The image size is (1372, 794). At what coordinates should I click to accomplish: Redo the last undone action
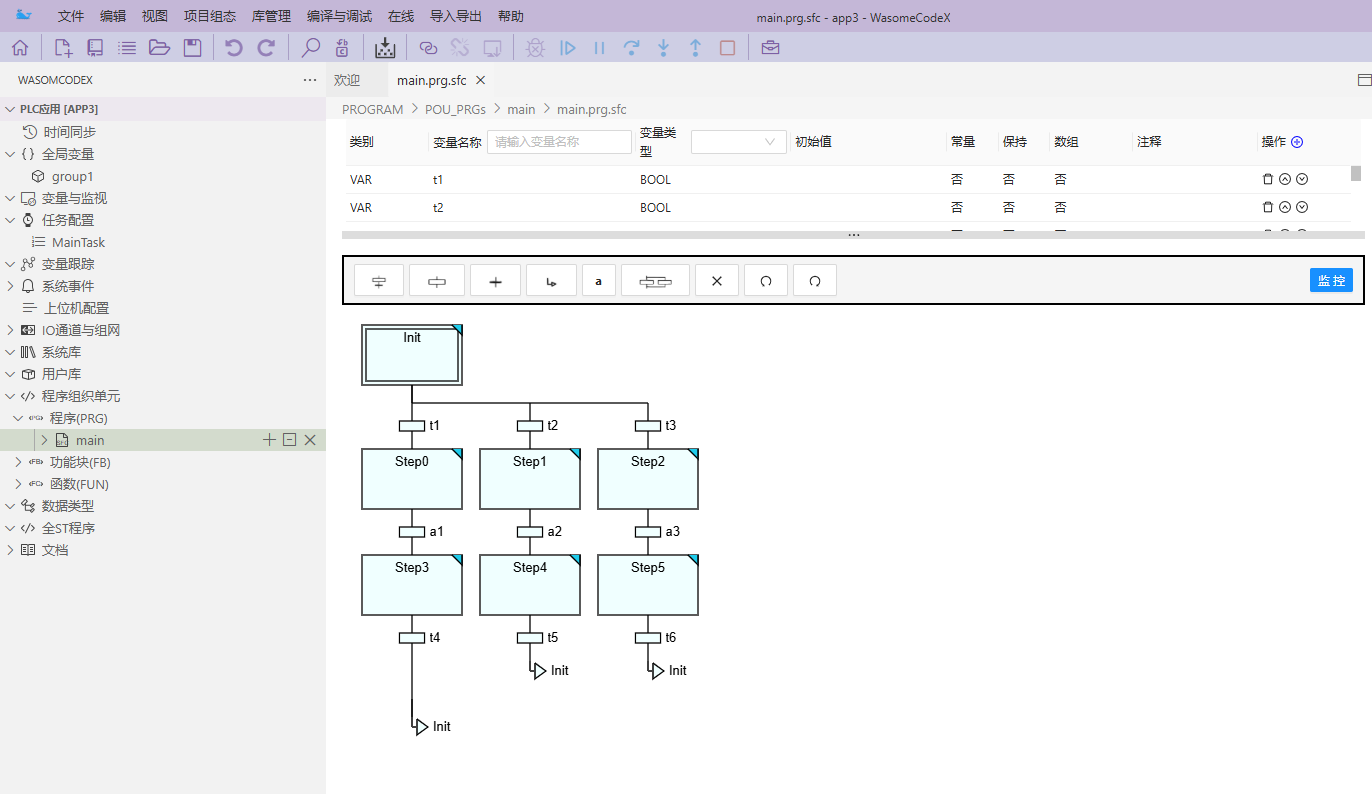click(266, 47)
